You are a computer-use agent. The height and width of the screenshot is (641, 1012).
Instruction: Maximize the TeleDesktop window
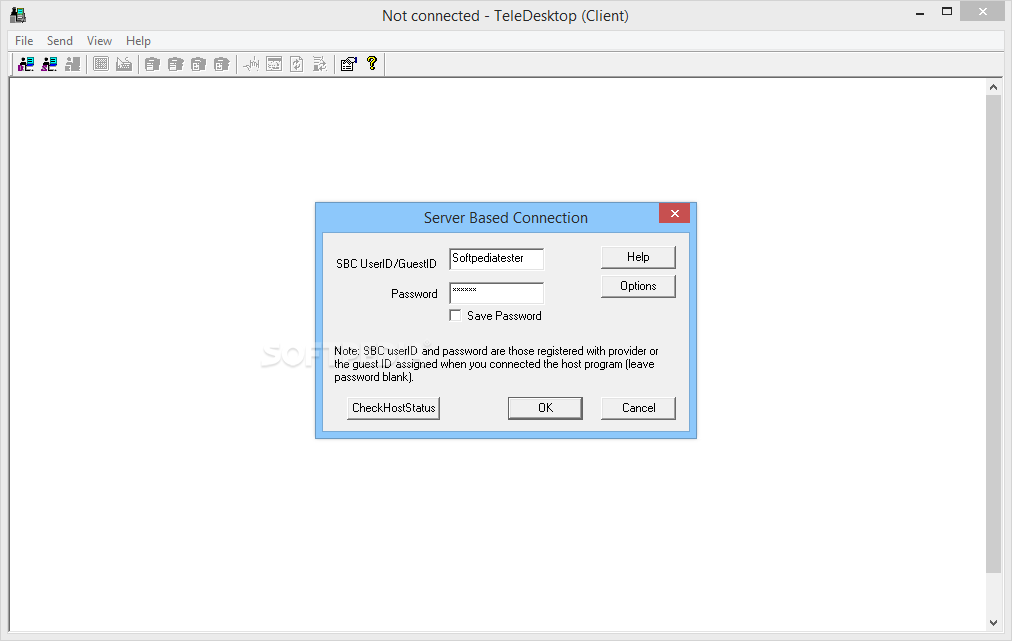[947, 12]
